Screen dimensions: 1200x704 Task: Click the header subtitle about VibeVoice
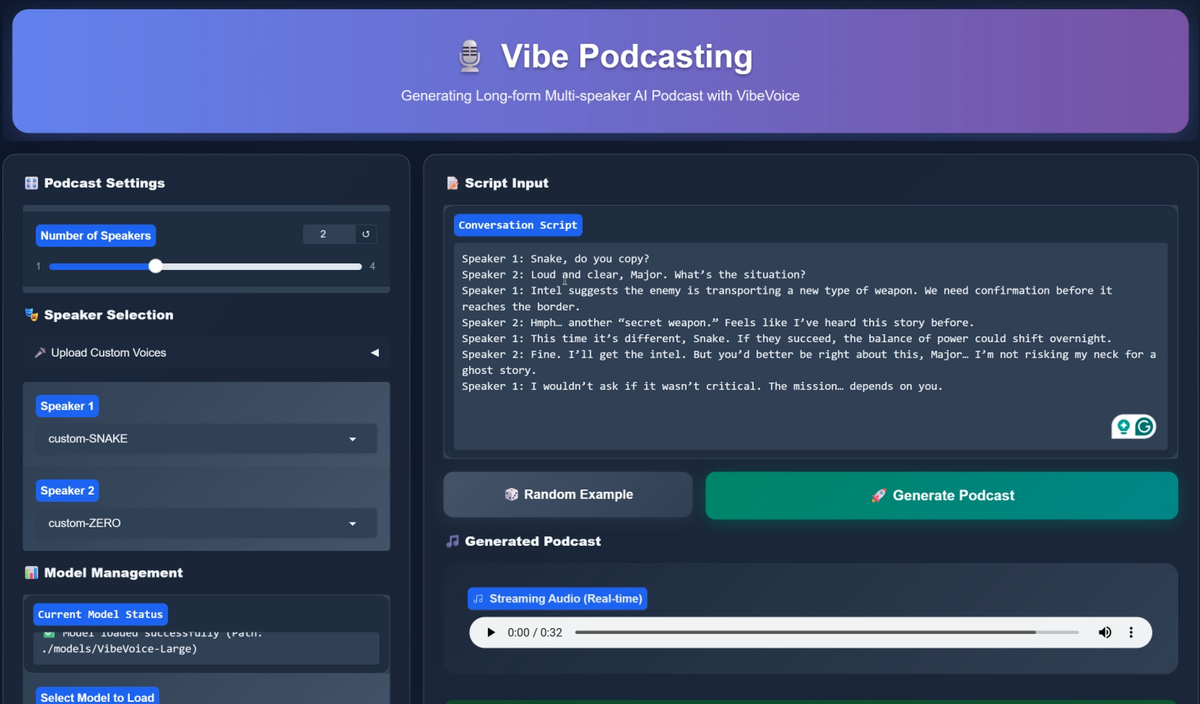point(600,96)
